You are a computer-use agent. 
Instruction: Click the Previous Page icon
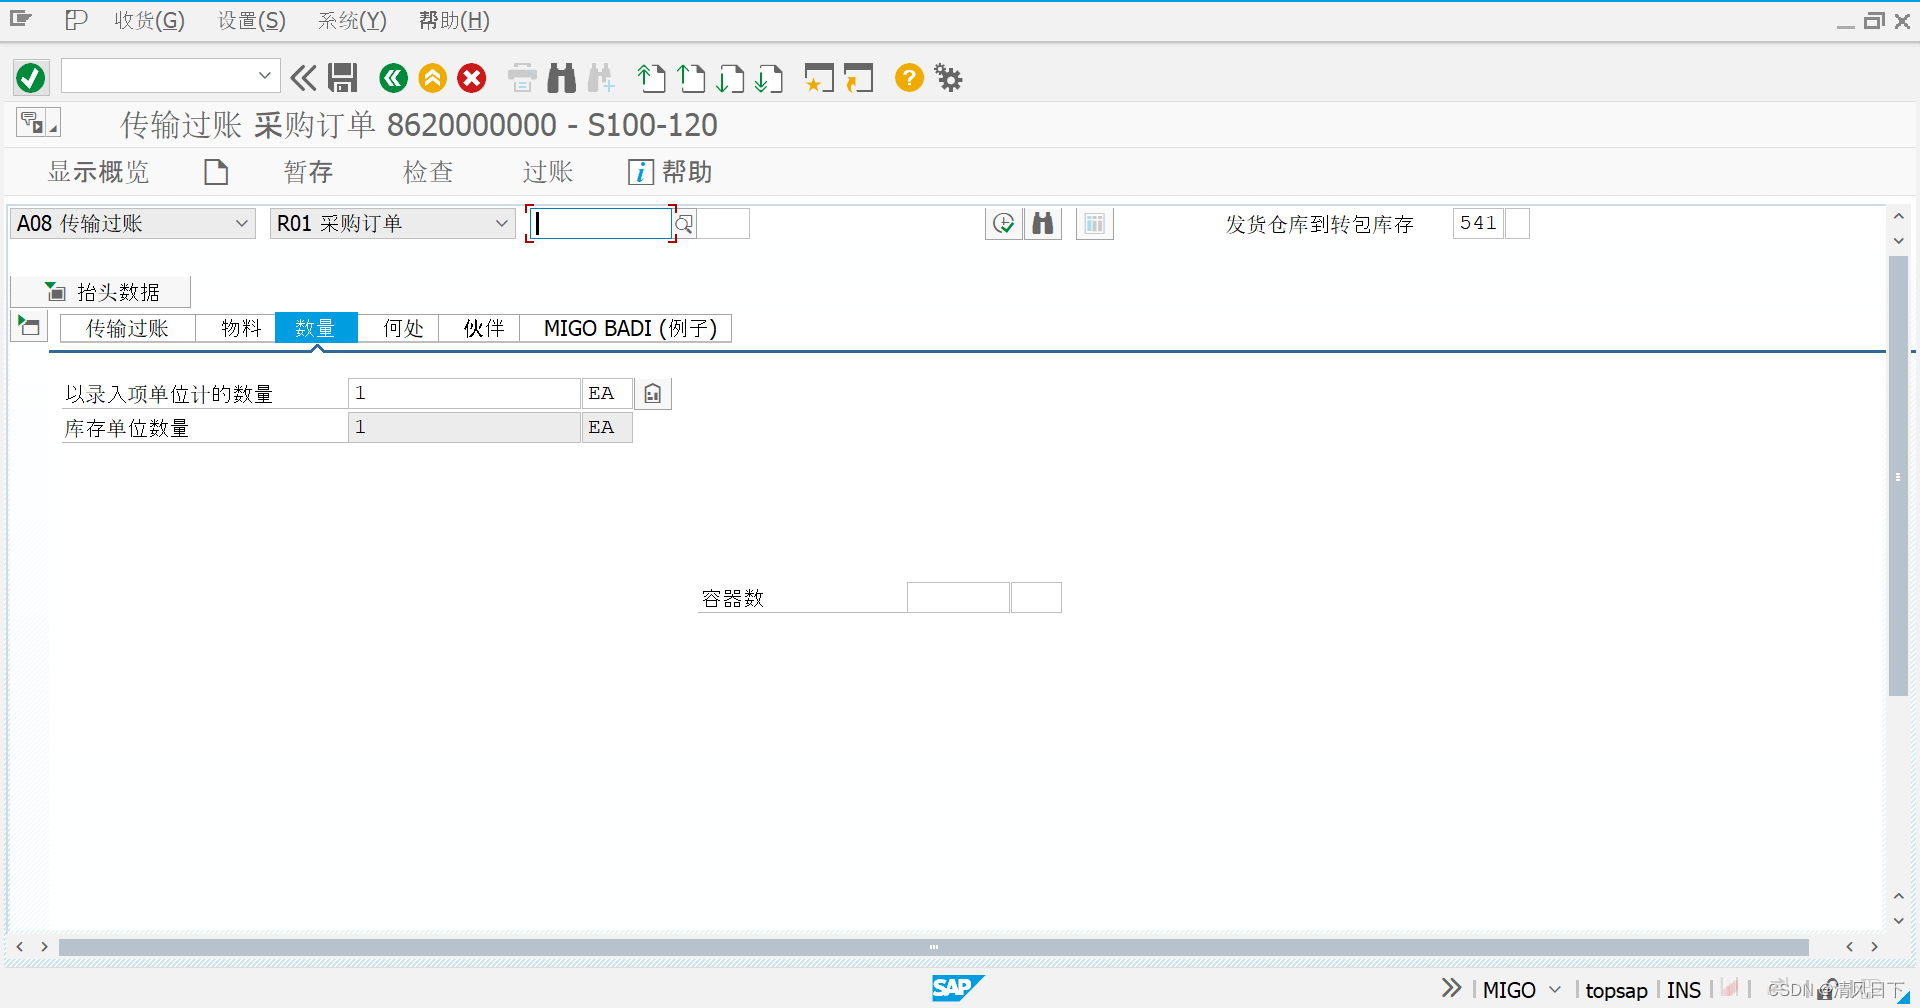pyautogui.click(x=691, y=77)
